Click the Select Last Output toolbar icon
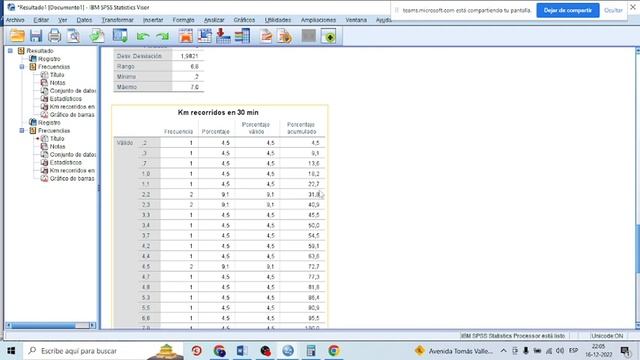Image resolution: width=640 pixels, height=360 pixels. tap(266, 36)
